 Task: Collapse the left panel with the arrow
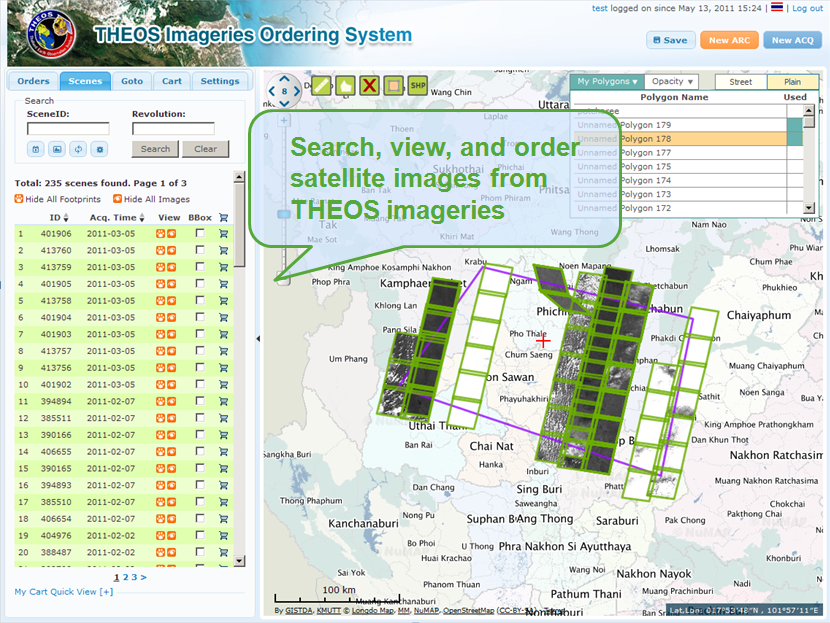(x=258, y=338)
